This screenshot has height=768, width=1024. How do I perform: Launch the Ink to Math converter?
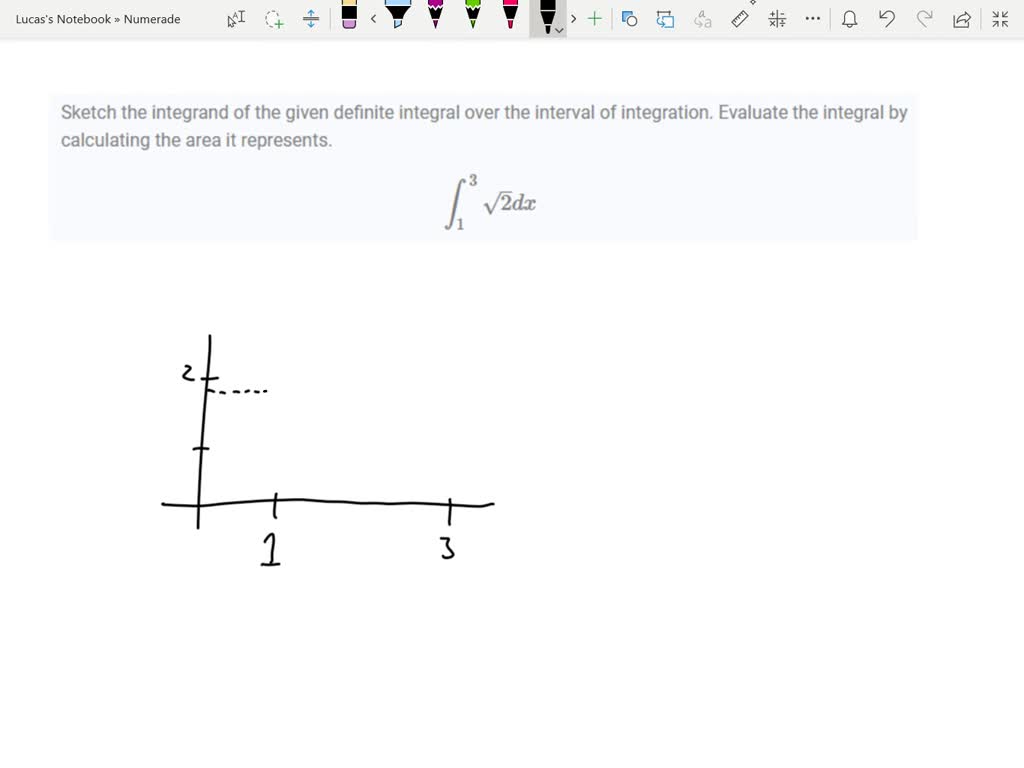pyautogui.click(x=776, y=18)
